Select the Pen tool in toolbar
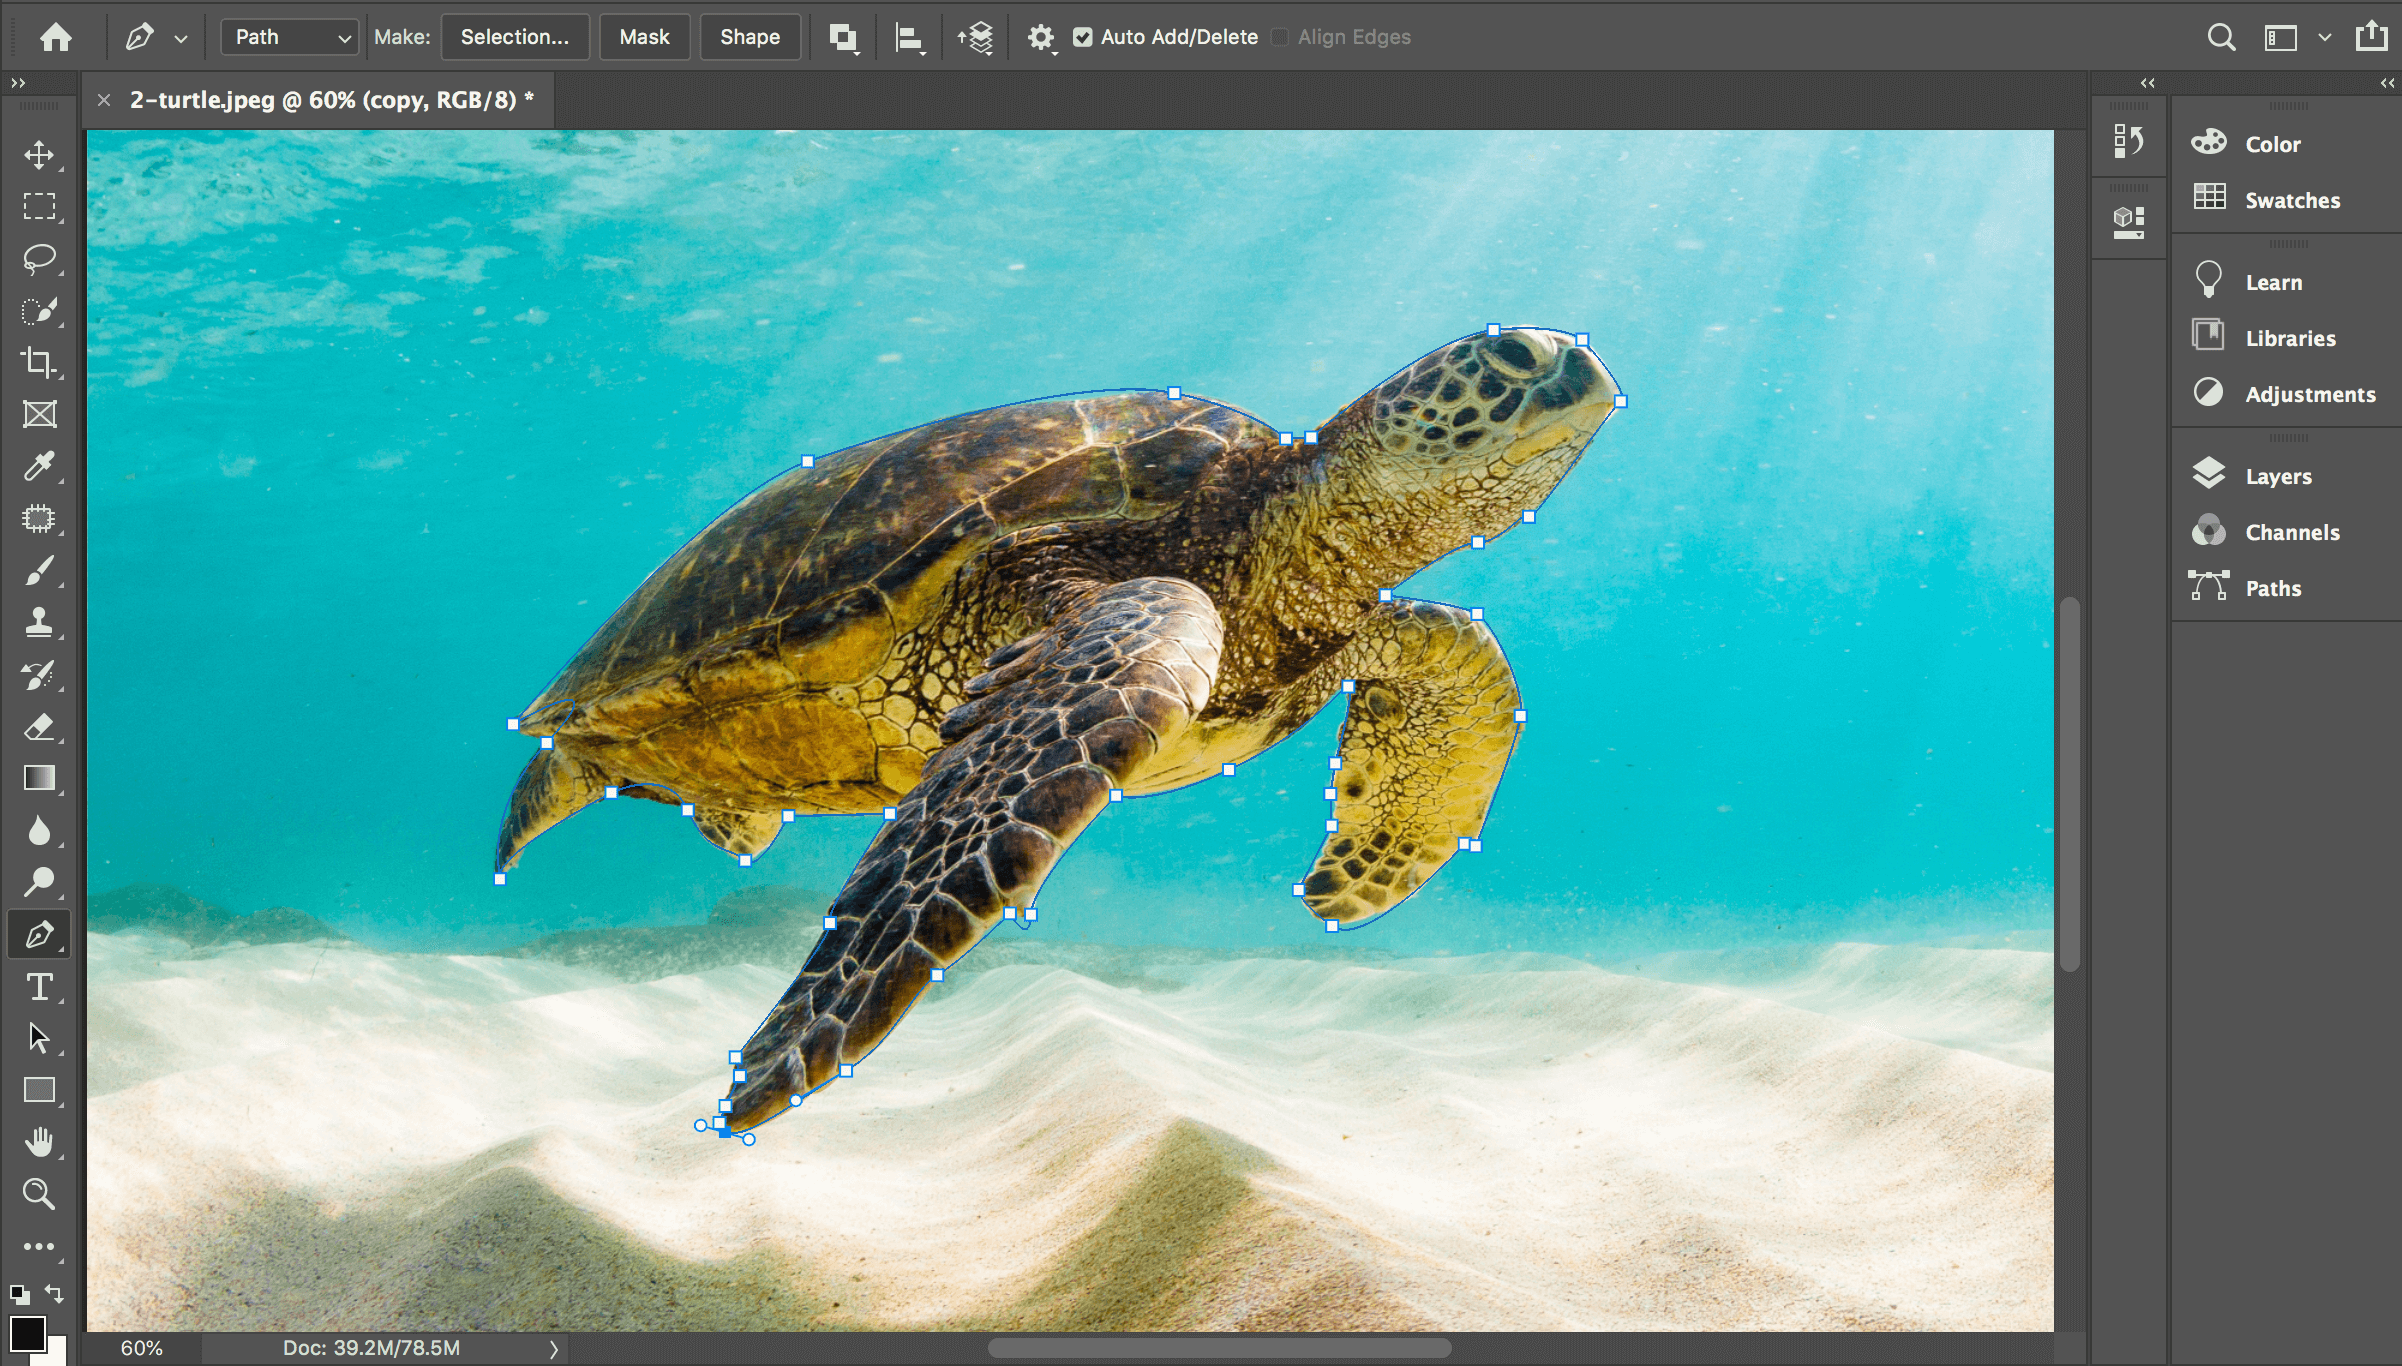This screenshot has width=2402, height=1366. [x=39, y=935]
